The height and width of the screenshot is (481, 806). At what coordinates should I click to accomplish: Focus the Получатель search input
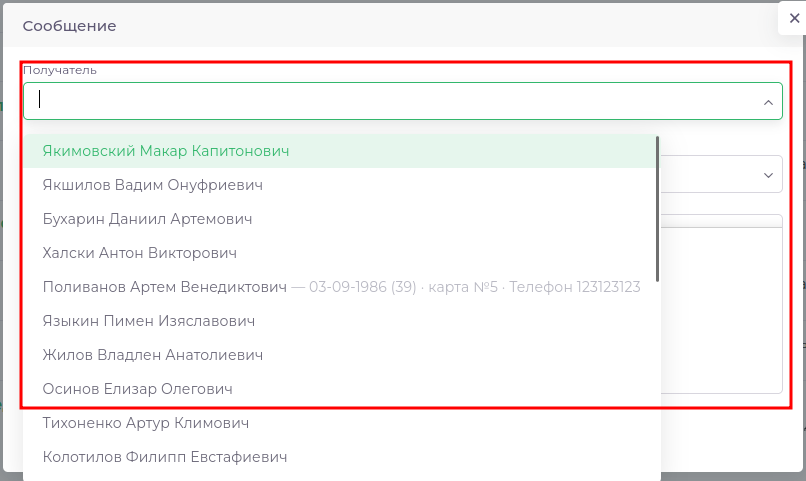(x=390, y=101)
